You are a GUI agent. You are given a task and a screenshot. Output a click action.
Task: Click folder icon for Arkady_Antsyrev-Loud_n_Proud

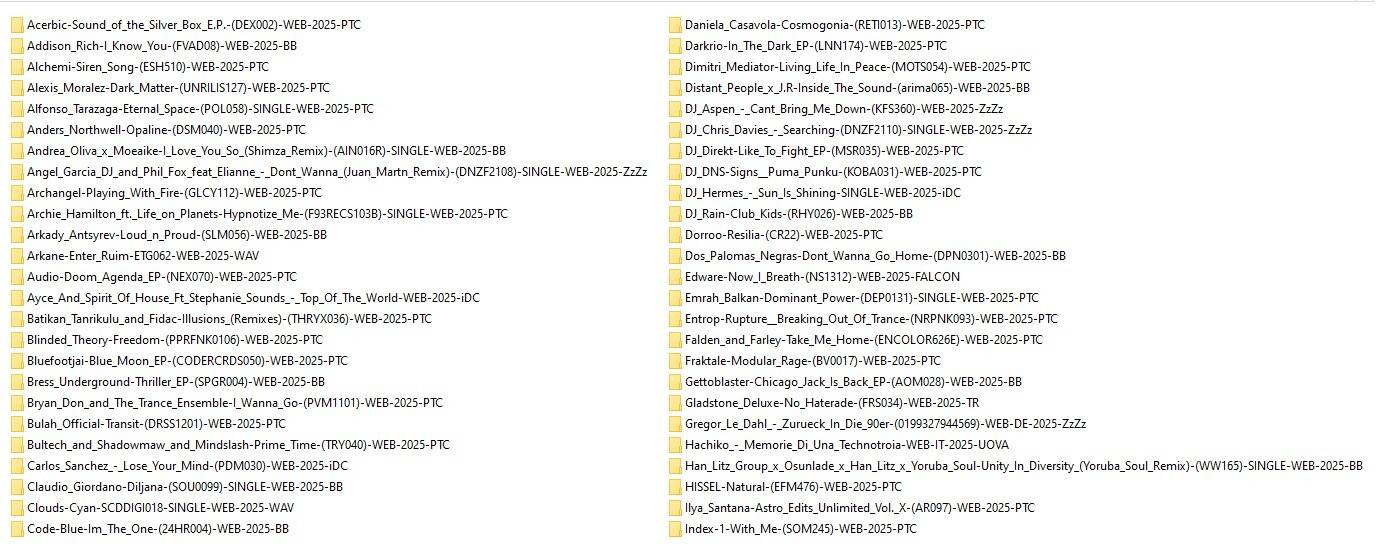pos(17,235)
